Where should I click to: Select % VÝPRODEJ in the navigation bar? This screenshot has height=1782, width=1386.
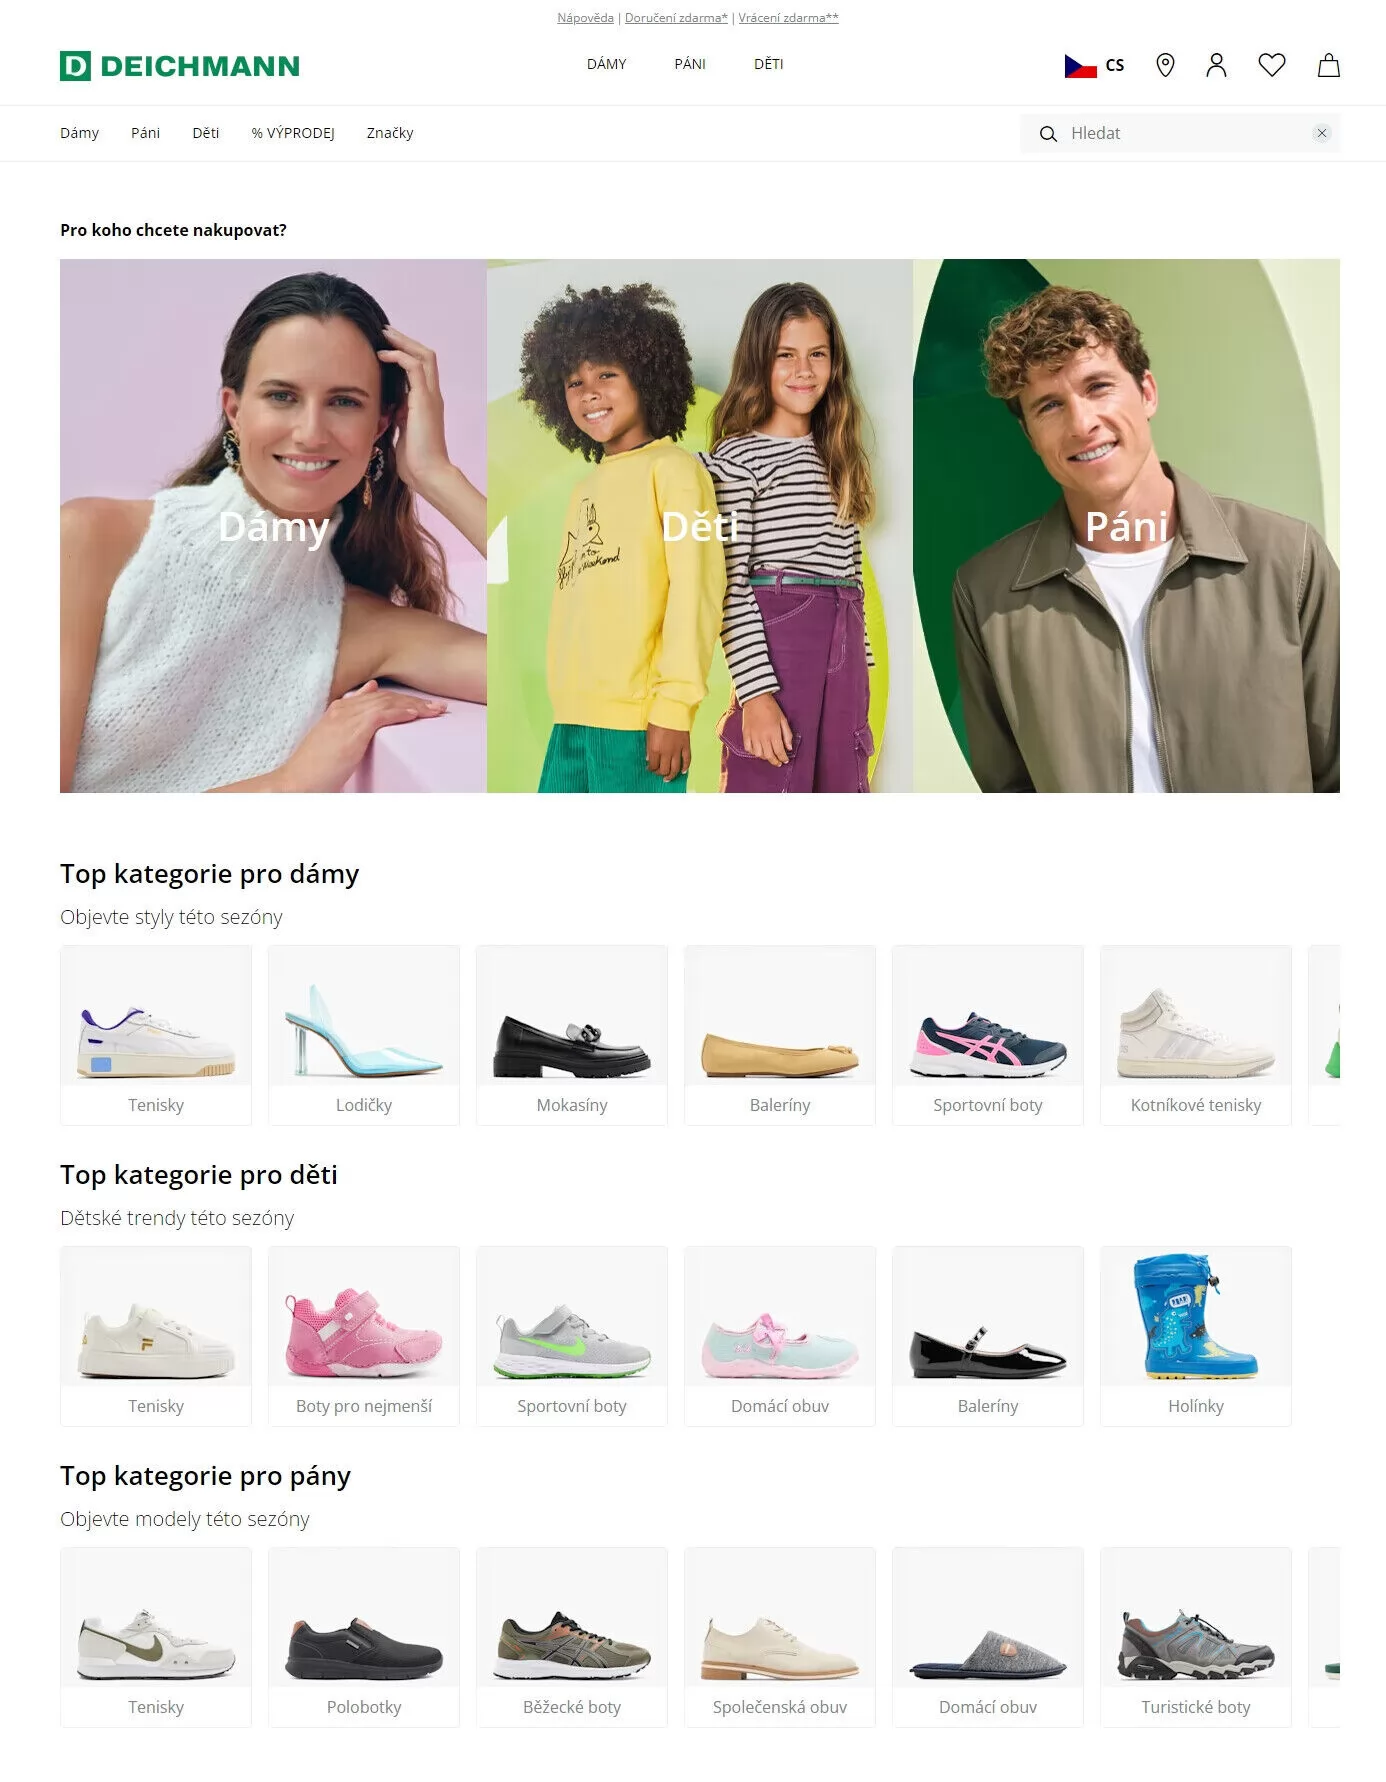point(293,133)
